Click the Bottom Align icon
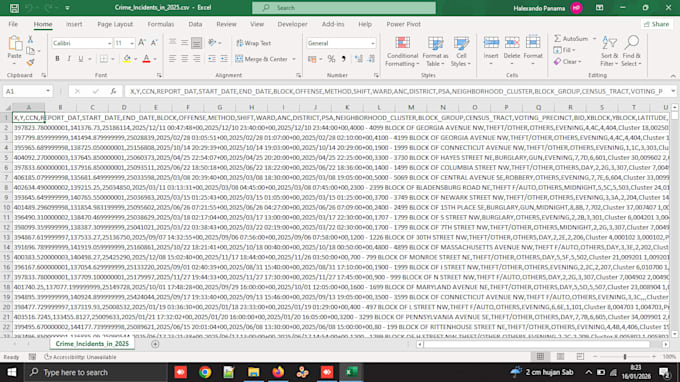Image resolution: width=680 pixels, height=382 pixels. pos(196,43)
